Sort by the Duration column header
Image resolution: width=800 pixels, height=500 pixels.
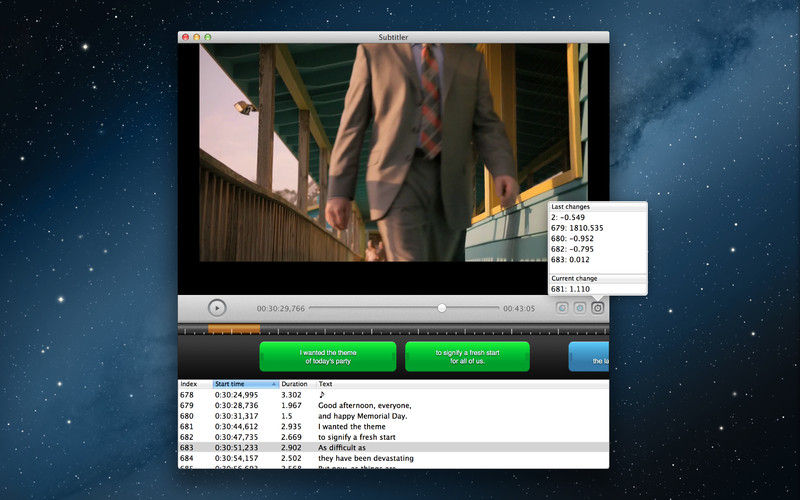pyautogui.click(x=297, y=384)
